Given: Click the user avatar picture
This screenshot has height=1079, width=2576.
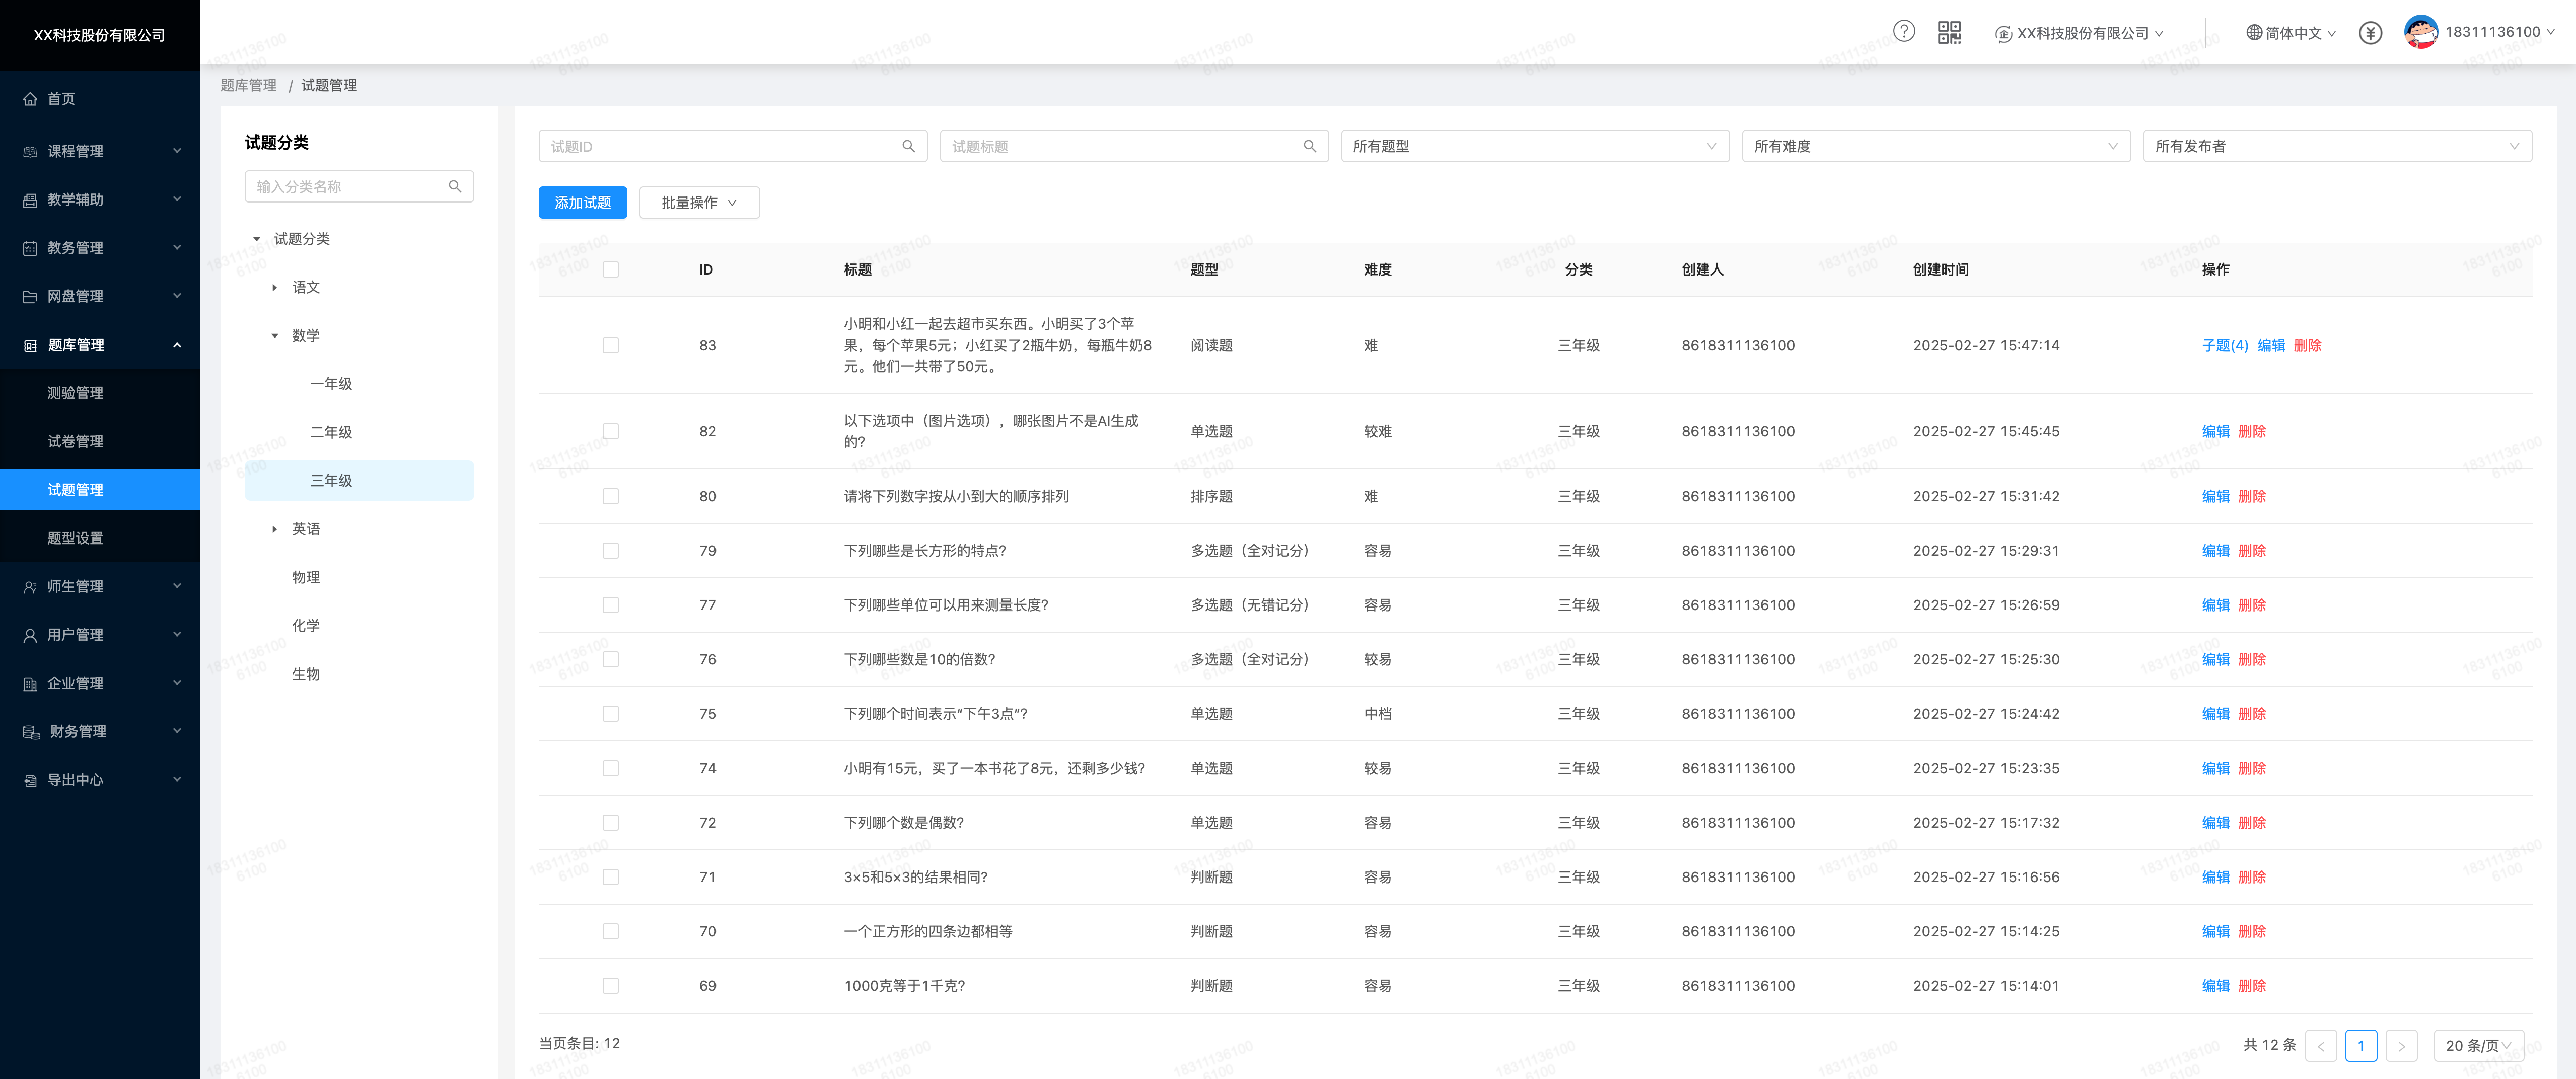Looking at the screenshot, I should click(2420, 32).
